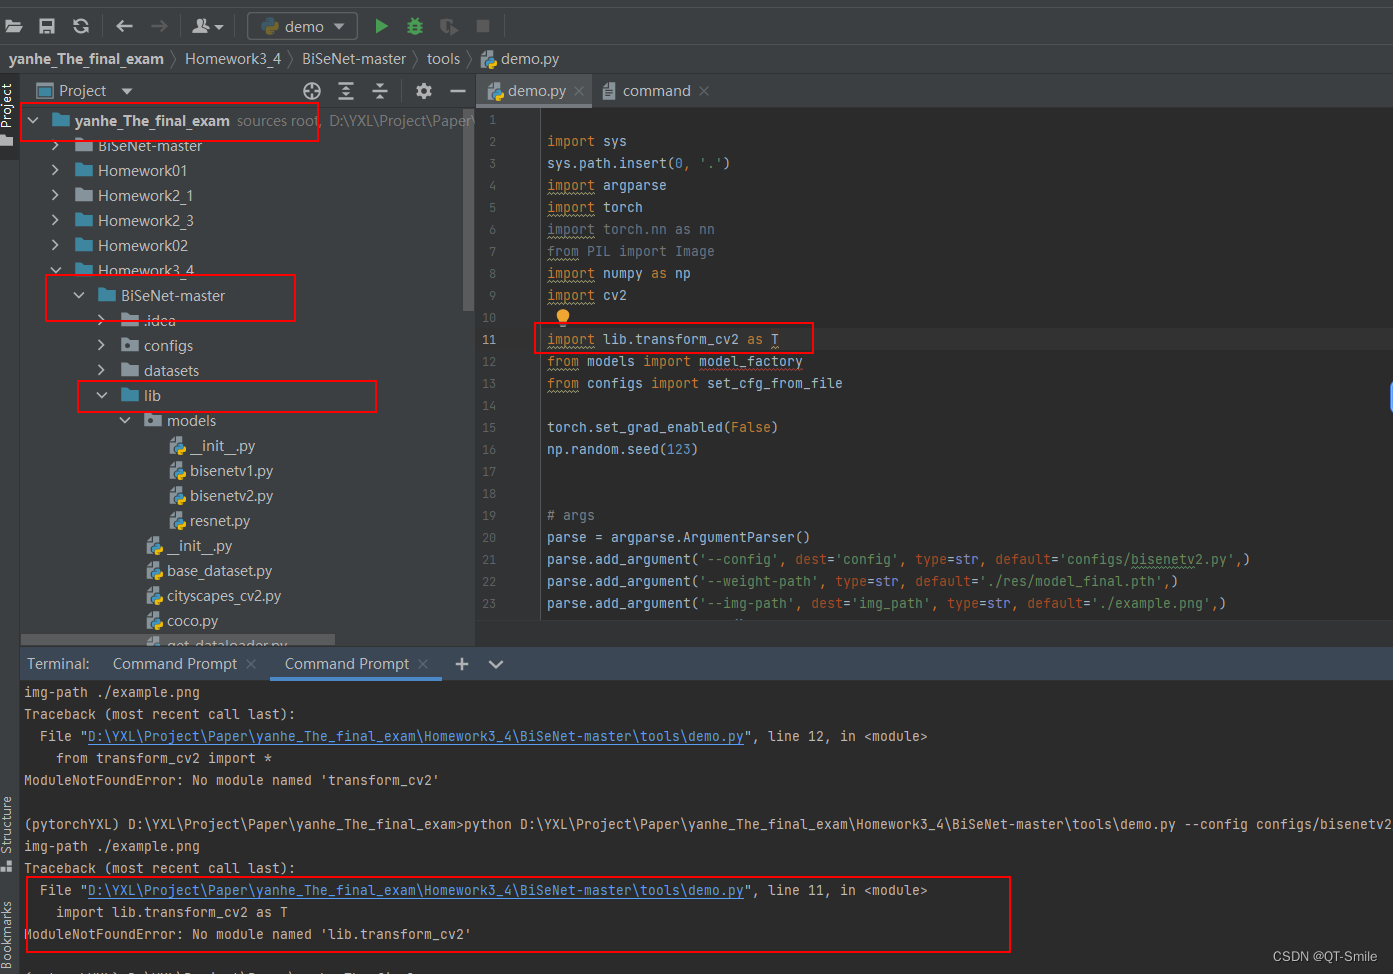Click the Homework3_4 breadcrumb
Viewport: 1393px width, 974px height.
tap(233, 59)
